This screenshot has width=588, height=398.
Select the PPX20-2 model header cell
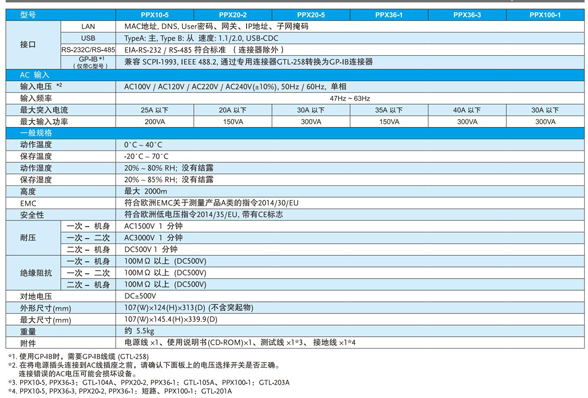[232, 15]
